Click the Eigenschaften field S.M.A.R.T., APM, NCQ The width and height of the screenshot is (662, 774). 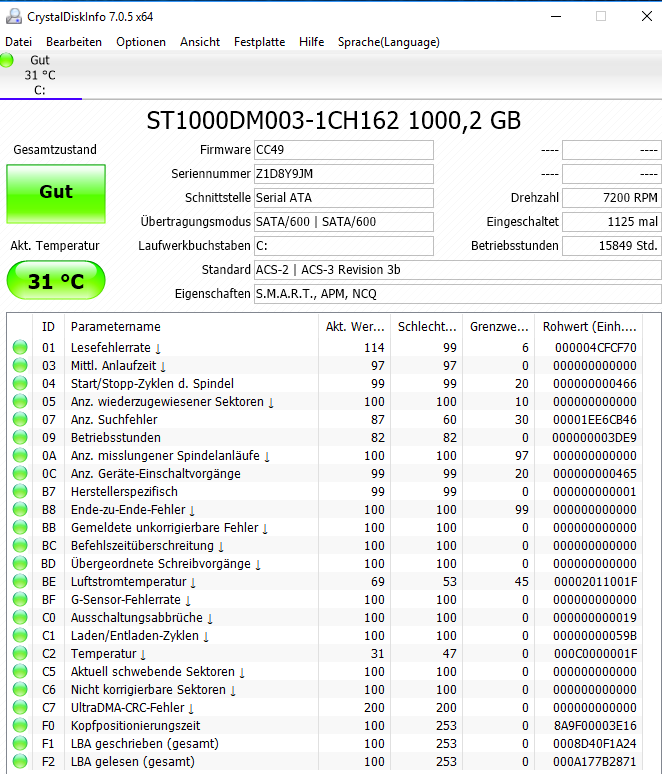coord(458,294)
